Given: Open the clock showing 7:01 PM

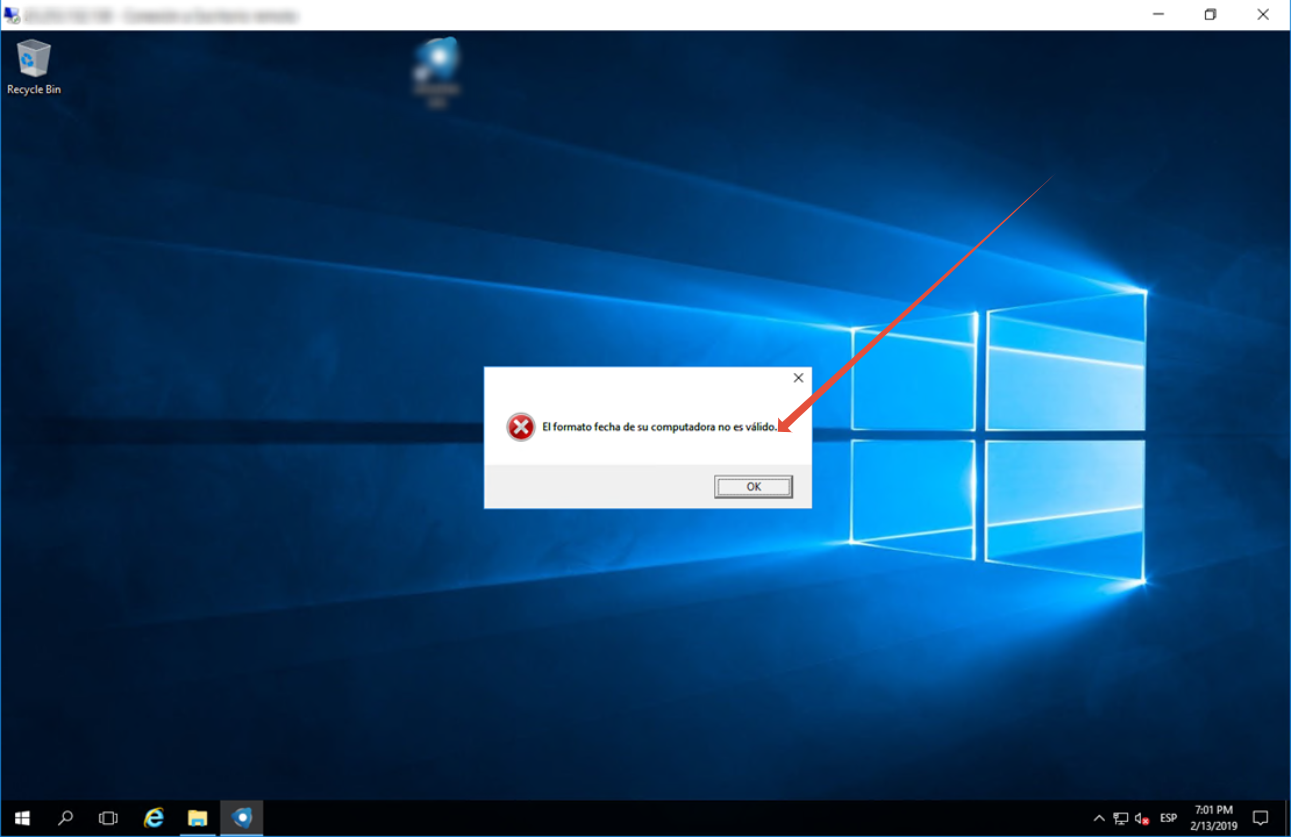Looking at the screenshot, I should click(x=1213, y=818).
